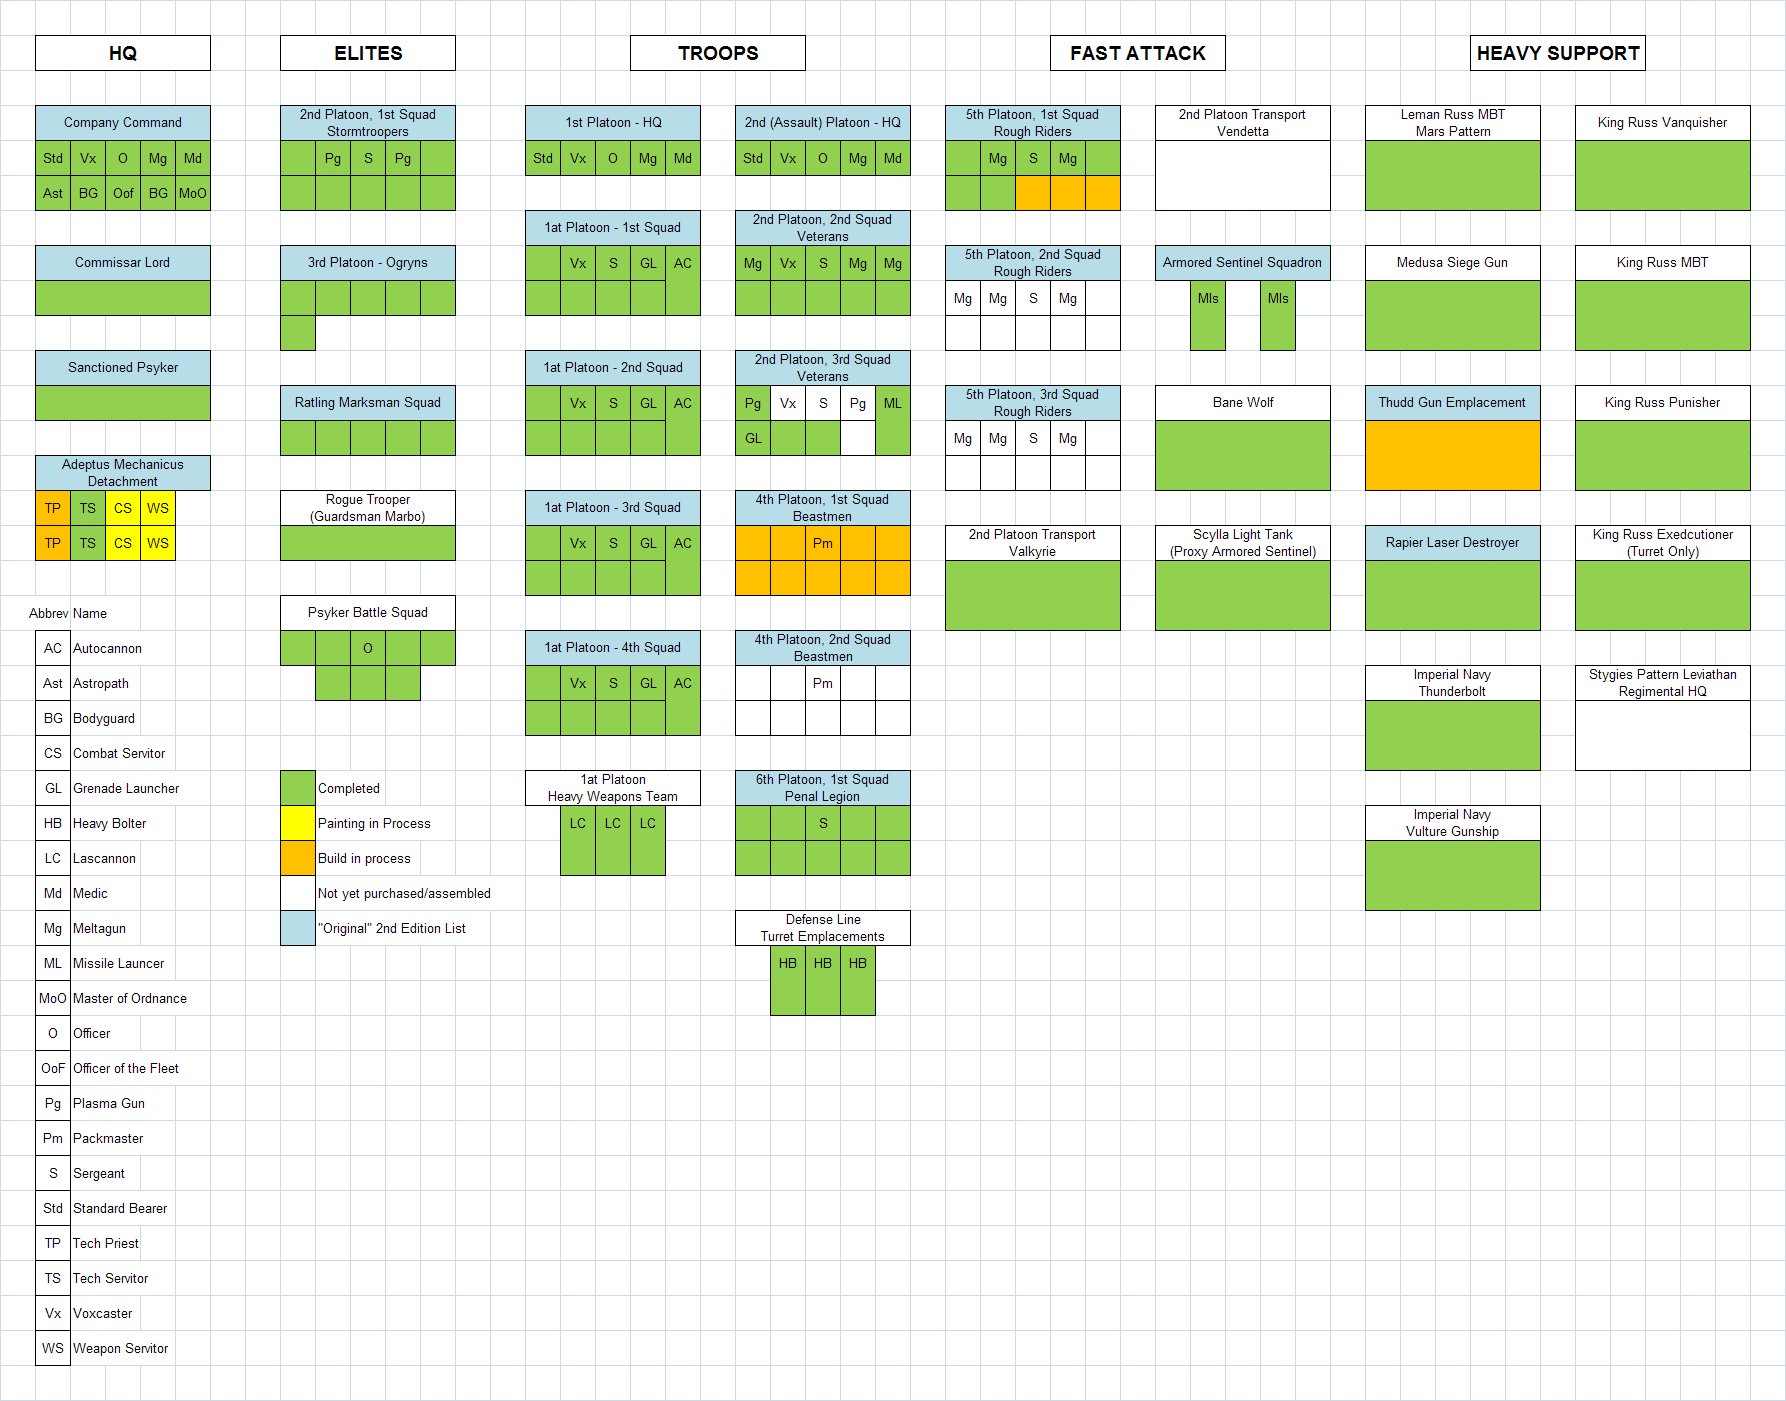Image resolution: width=1786 pixels, height=1401 pixels.
Task: Click the 6th Platoon, 1st Squad Penal Legion cell
Action: 823,788
